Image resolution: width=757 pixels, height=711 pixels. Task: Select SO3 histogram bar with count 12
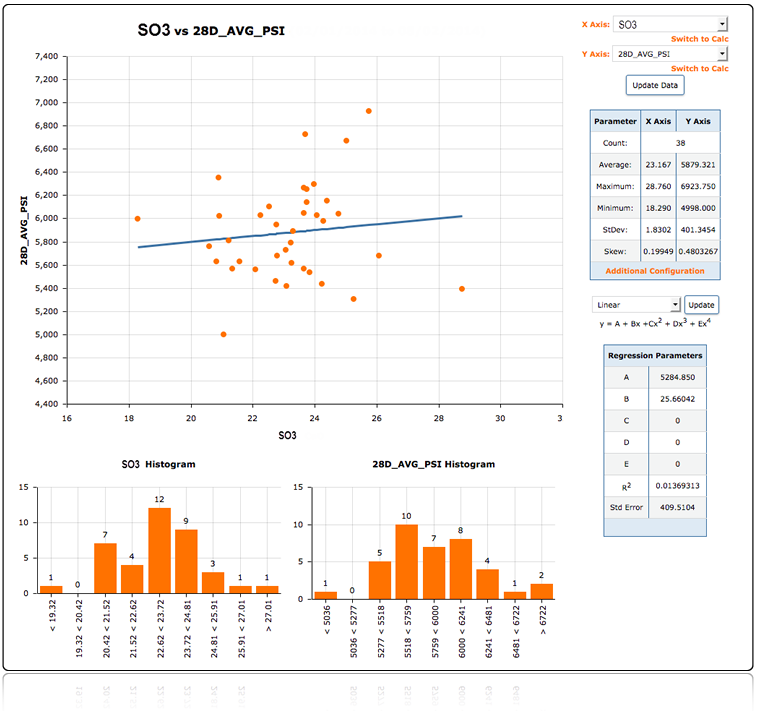coord(159,550)
